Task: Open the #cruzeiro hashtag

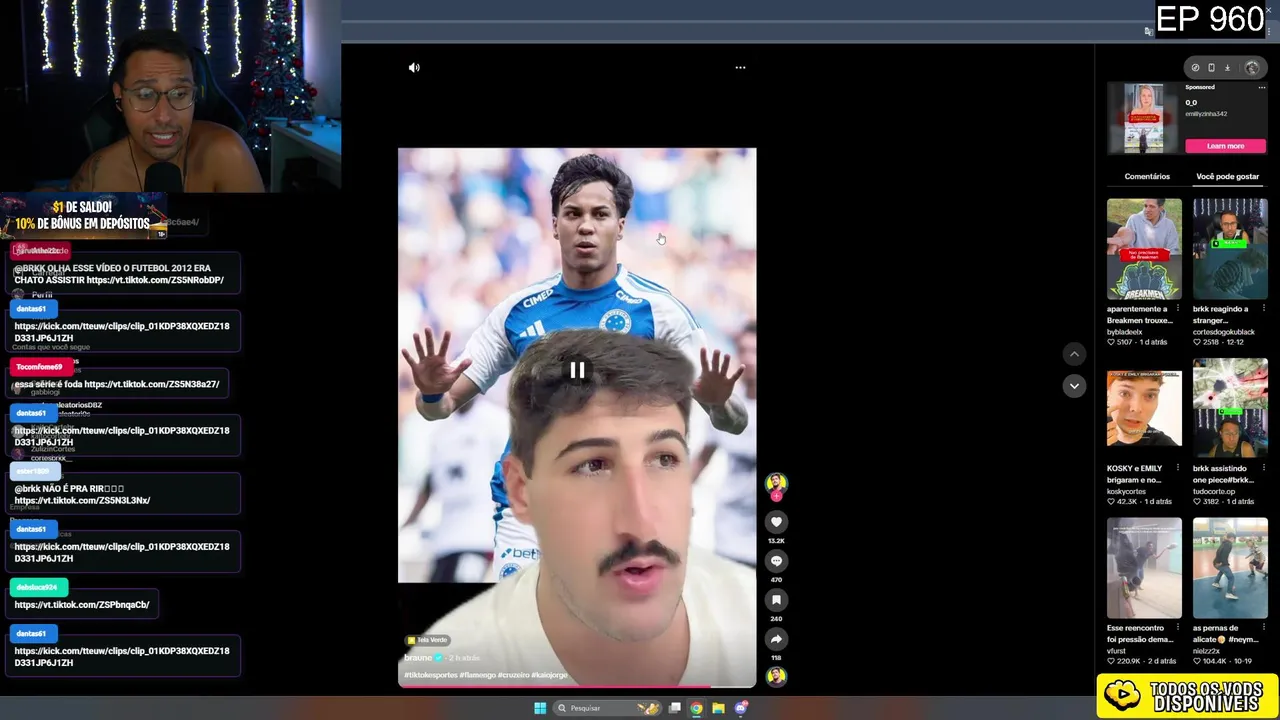Action: 514,675
